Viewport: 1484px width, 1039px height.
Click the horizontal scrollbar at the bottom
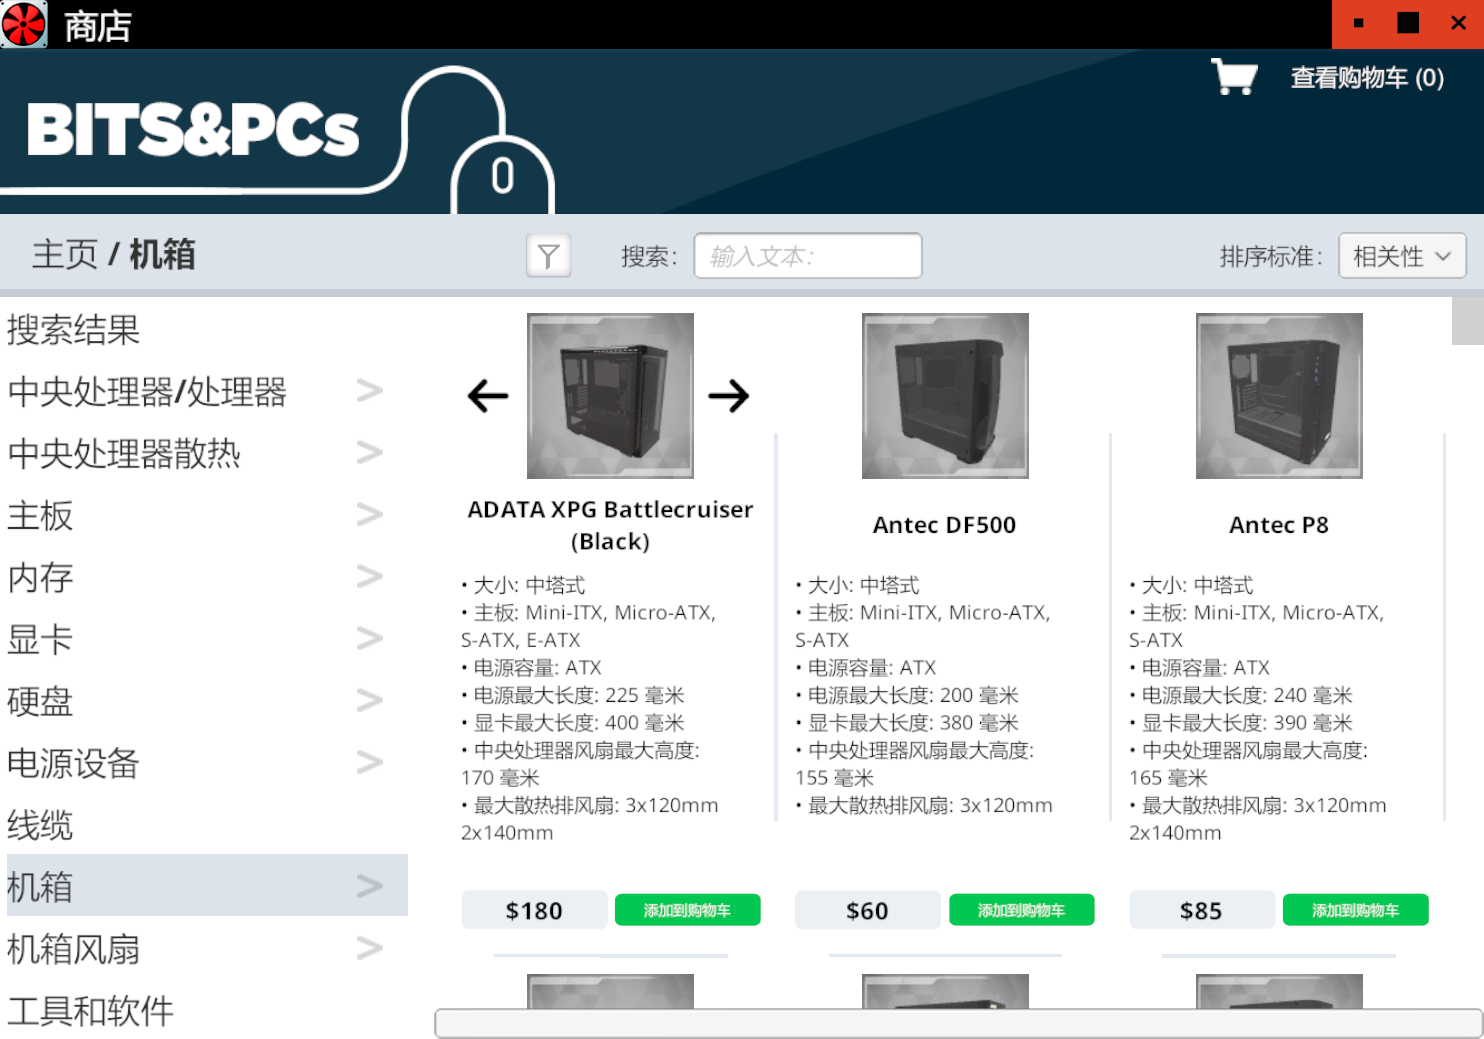pos(958,1023)
